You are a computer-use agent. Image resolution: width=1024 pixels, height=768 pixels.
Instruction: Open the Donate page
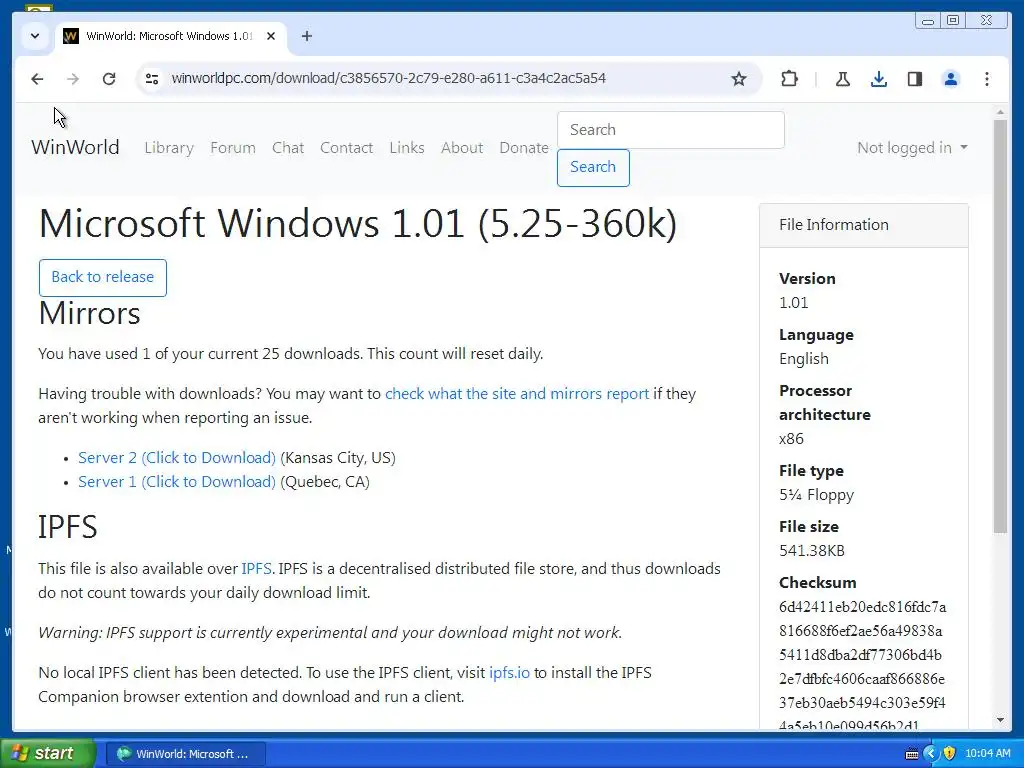(524, 148)
